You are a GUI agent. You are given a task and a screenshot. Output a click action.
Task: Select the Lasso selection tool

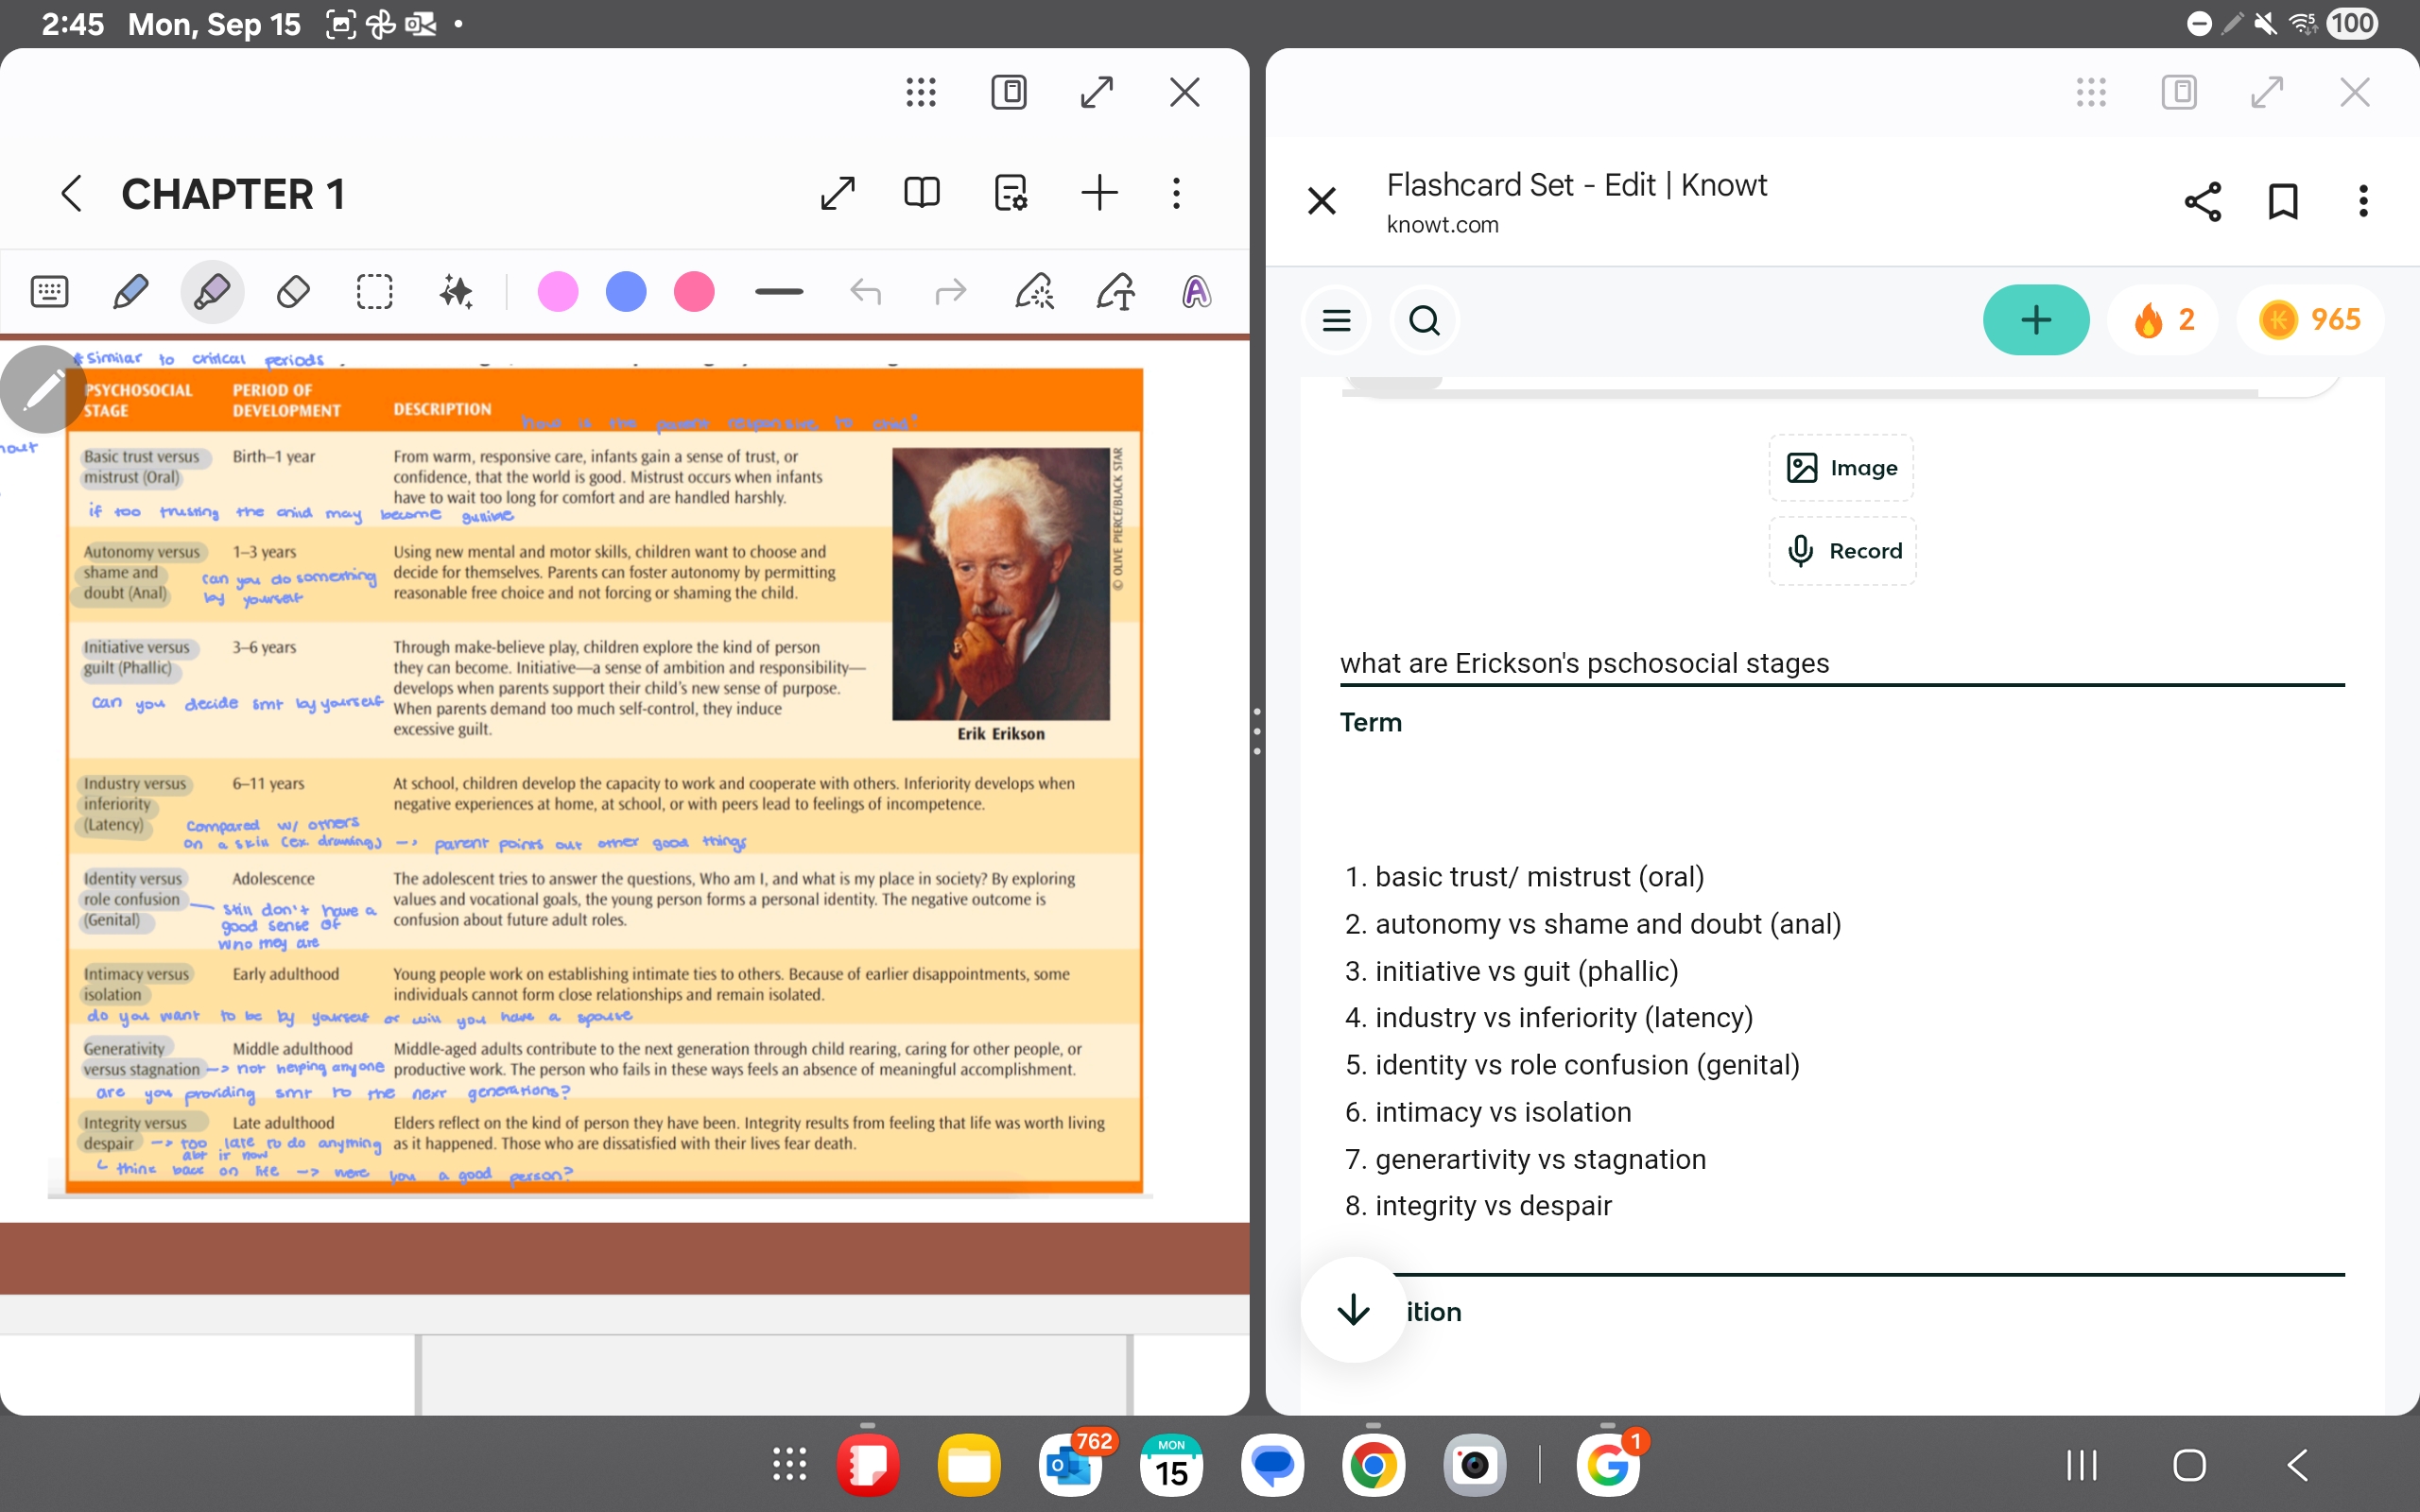click(x=374, y=292)
